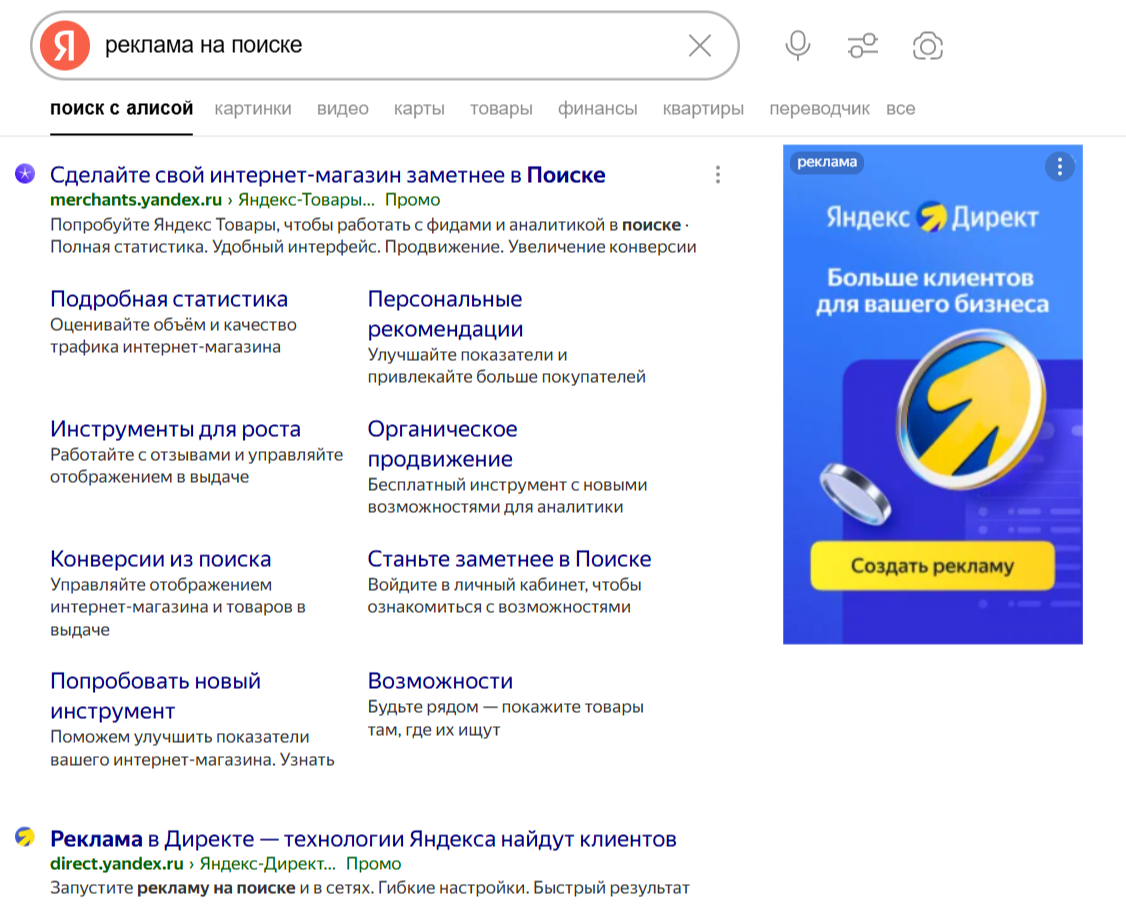
Task: Click the text «Поможем улучшить показатели вашего интернет-магазина»
Action: [192, 748]
